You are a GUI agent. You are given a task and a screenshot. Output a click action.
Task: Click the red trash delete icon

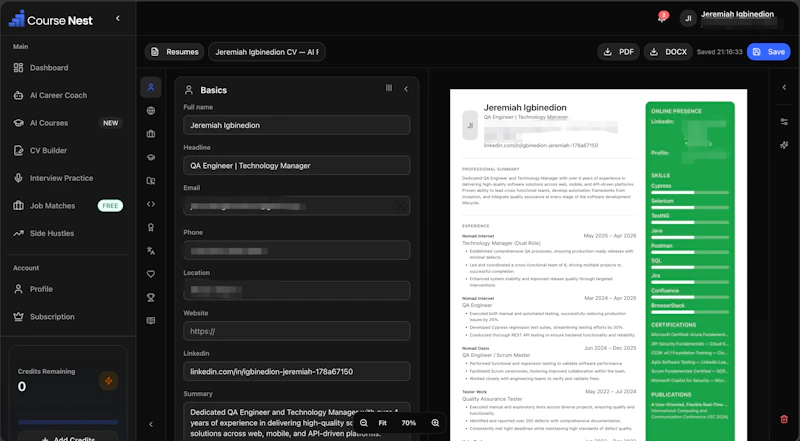(784, 419)
